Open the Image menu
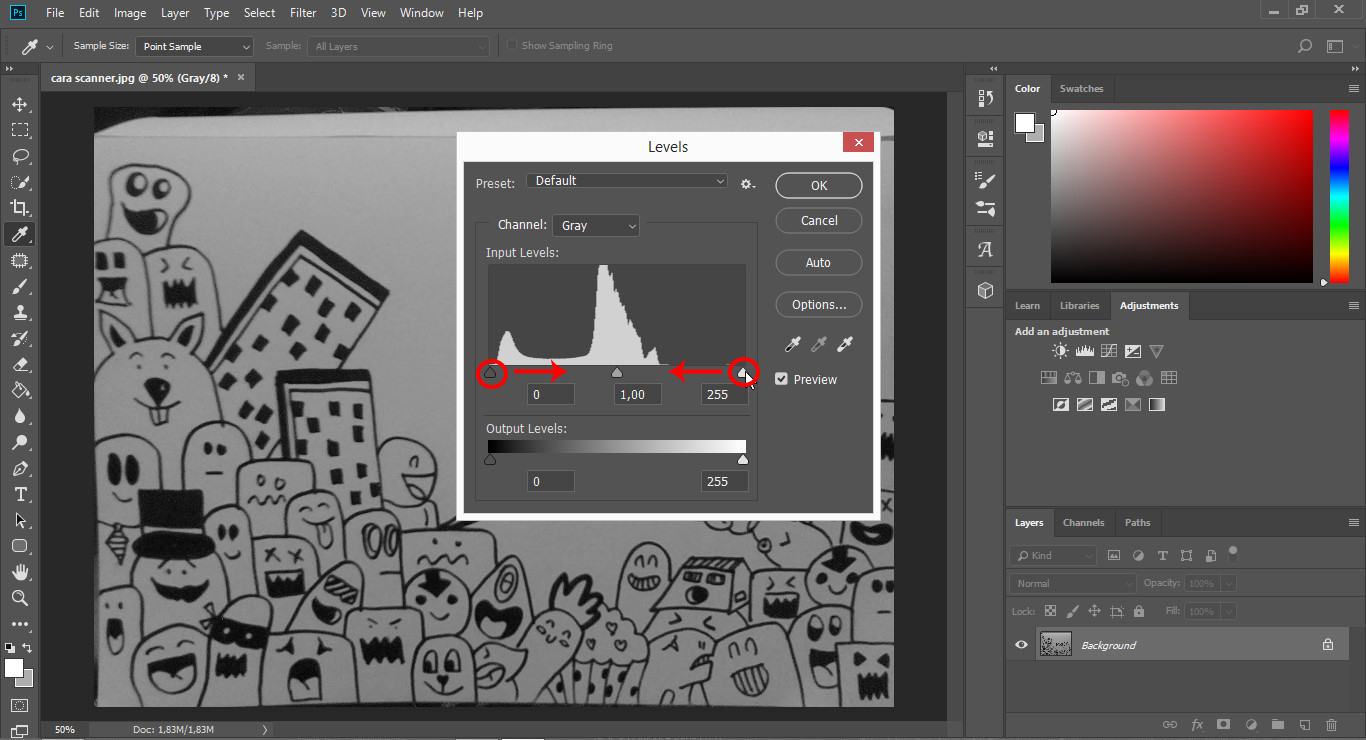Image resolution: width=1366 pixels, height=740 pixels. pyautogui.click(x=130, y=13)
